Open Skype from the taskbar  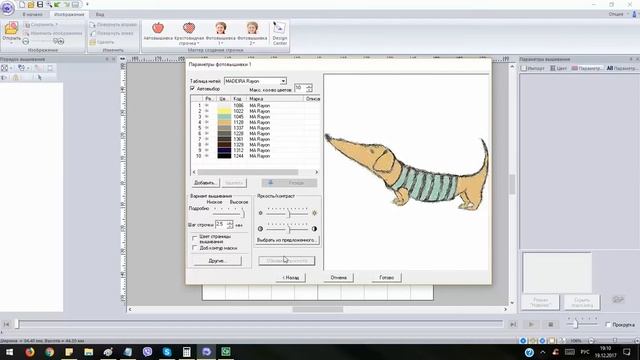(x=167, y=352)
